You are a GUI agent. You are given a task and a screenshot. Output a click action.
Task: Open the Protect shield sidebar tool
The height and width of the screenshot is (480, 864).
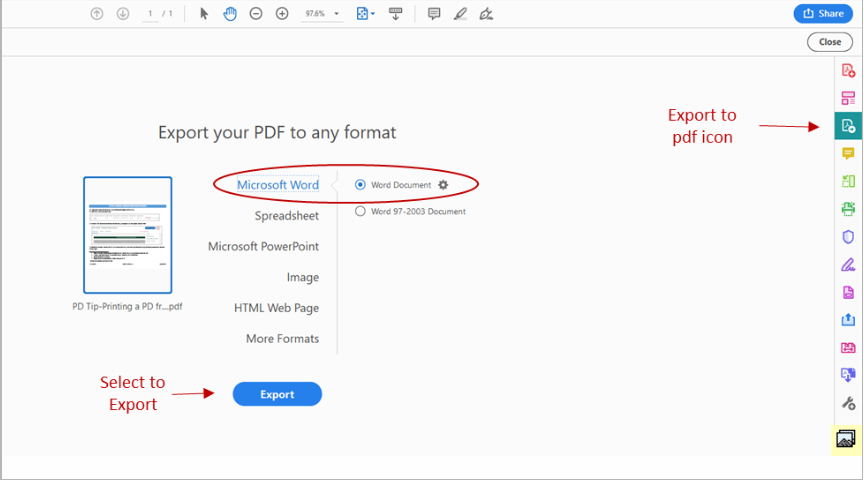[848, 236]
